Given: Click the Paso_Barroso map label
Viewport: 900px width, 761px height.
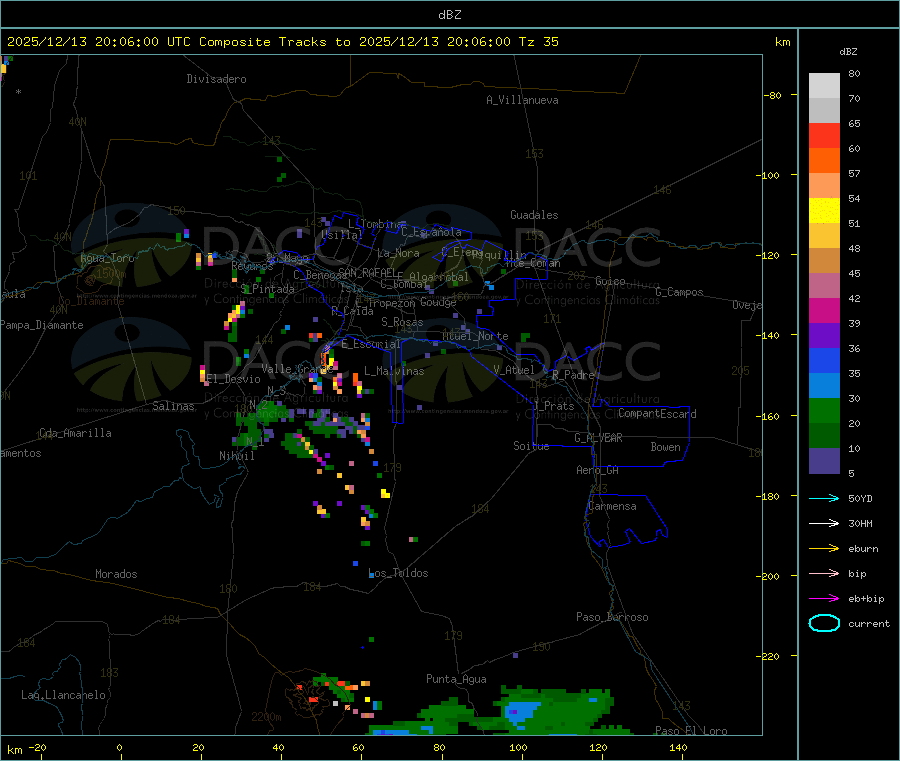Looking at the screenshot, I should [x=612, y=617].
